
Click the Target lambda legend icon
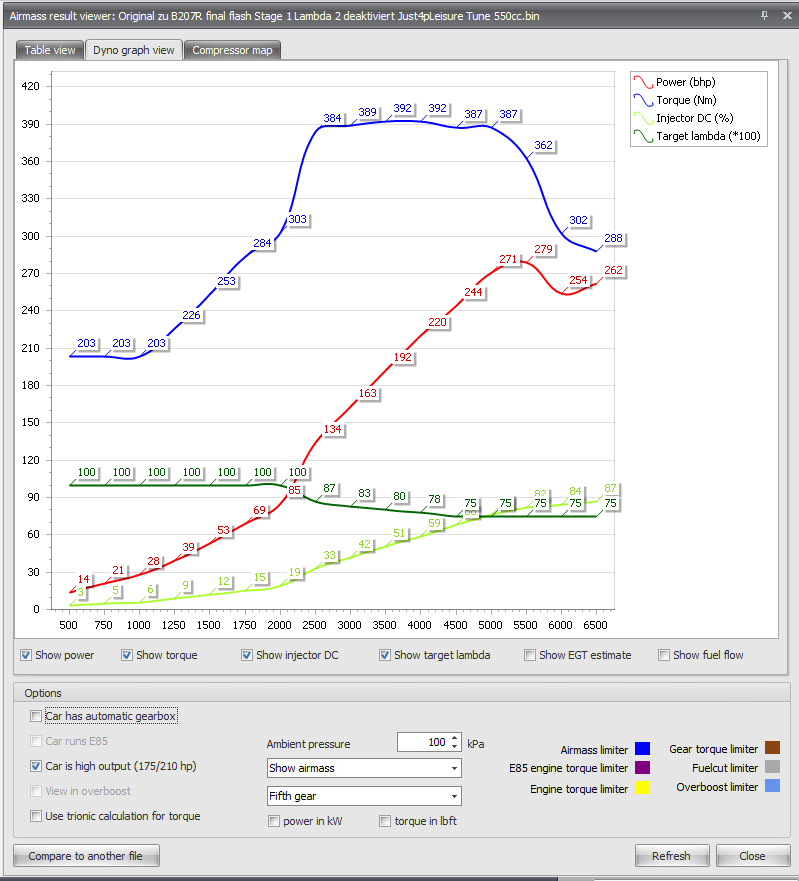tap(643, 136)
